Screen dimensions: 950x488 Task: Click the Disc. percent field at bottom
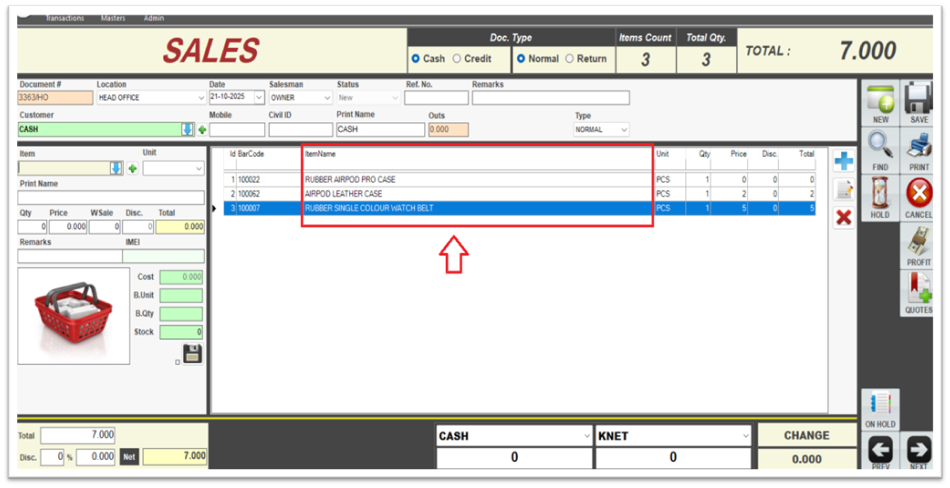click(52, 456)
